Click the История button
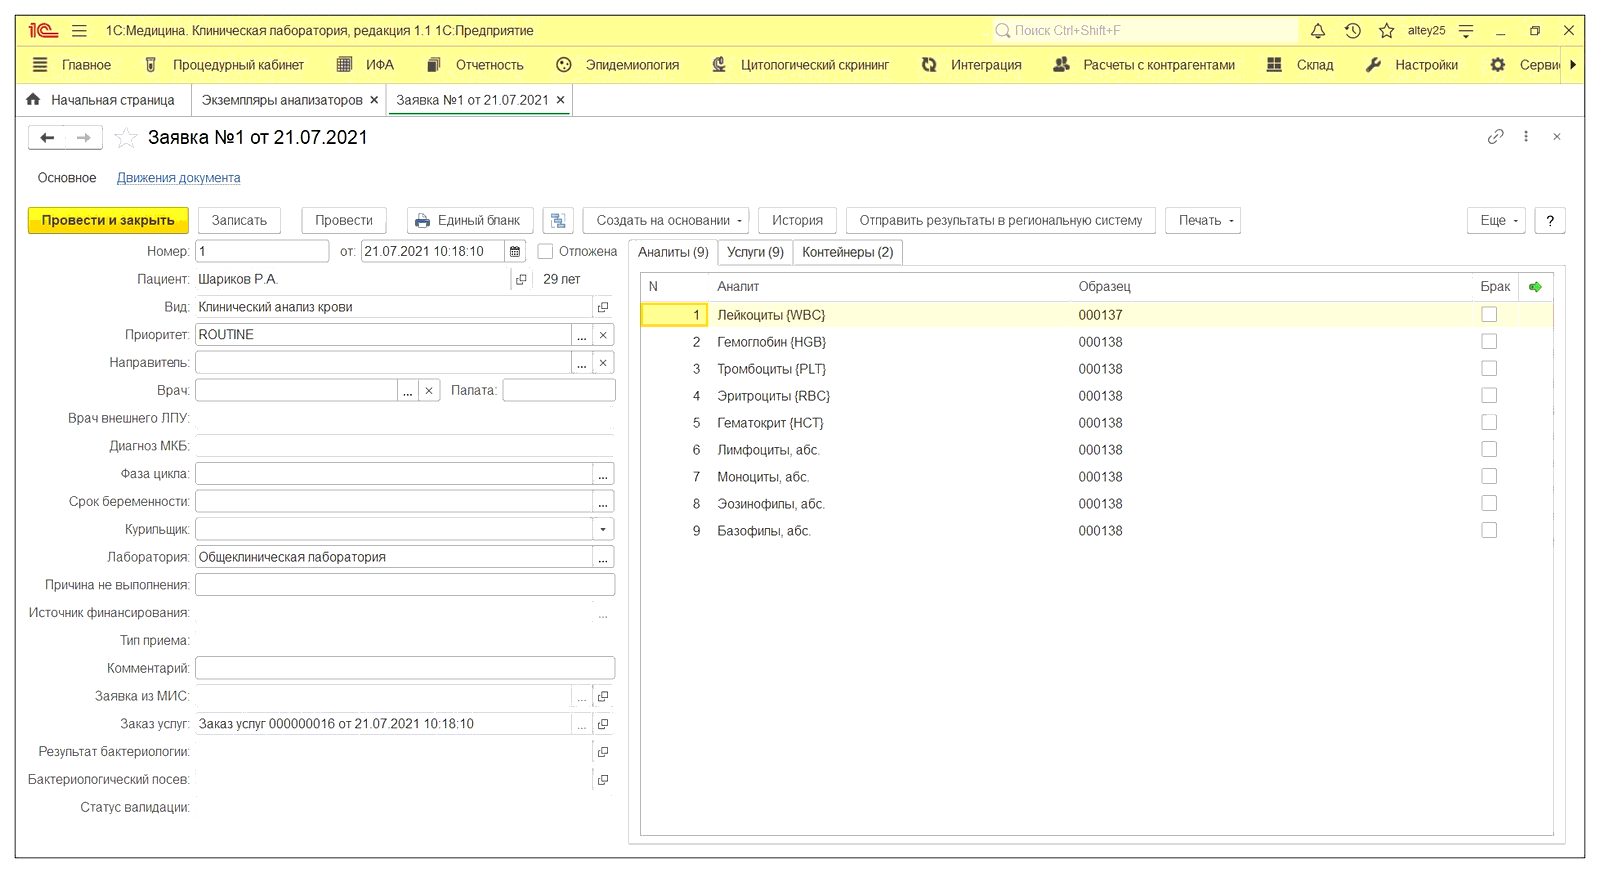The height and width of the screenshot is (873, 1600). (797, 221)
